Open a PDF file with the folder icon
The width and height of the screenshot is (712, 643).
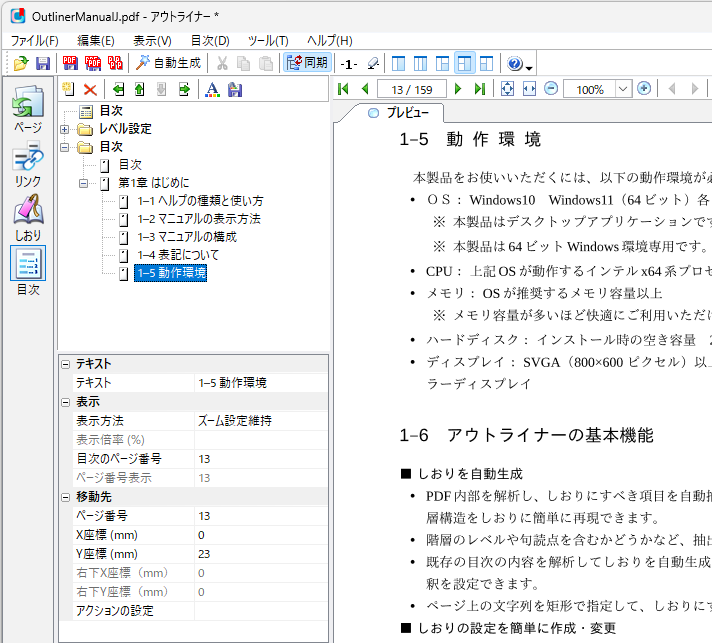[20, 63]
